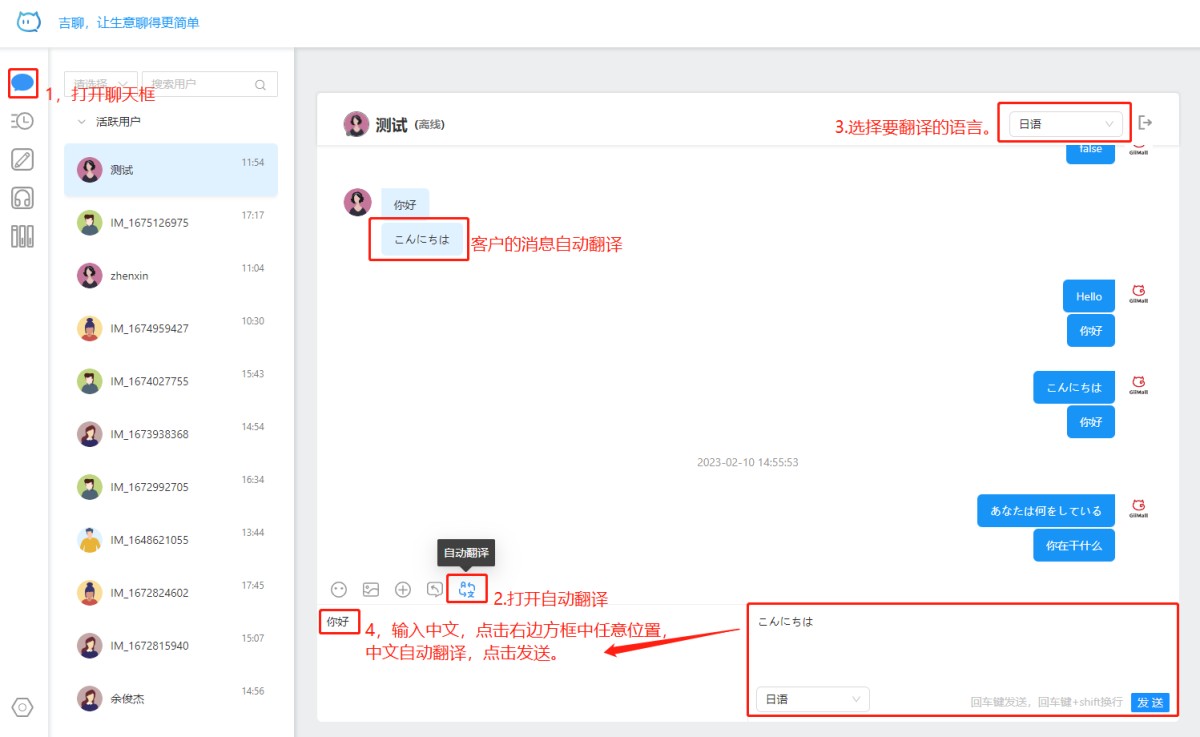Viewport: 1200px width, 737px height.
Task: Click the translated text box containing こんにちは
Action: click(x=960, y=645)
